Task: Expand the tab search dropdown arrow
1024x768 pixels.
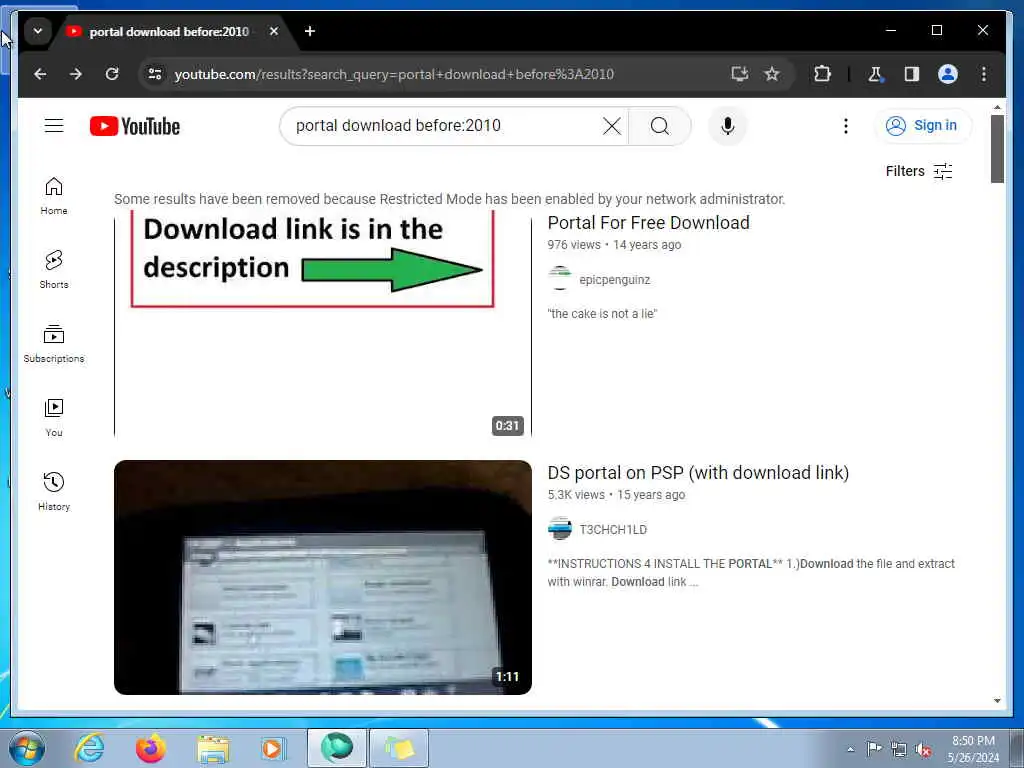Action: (38, 31)
